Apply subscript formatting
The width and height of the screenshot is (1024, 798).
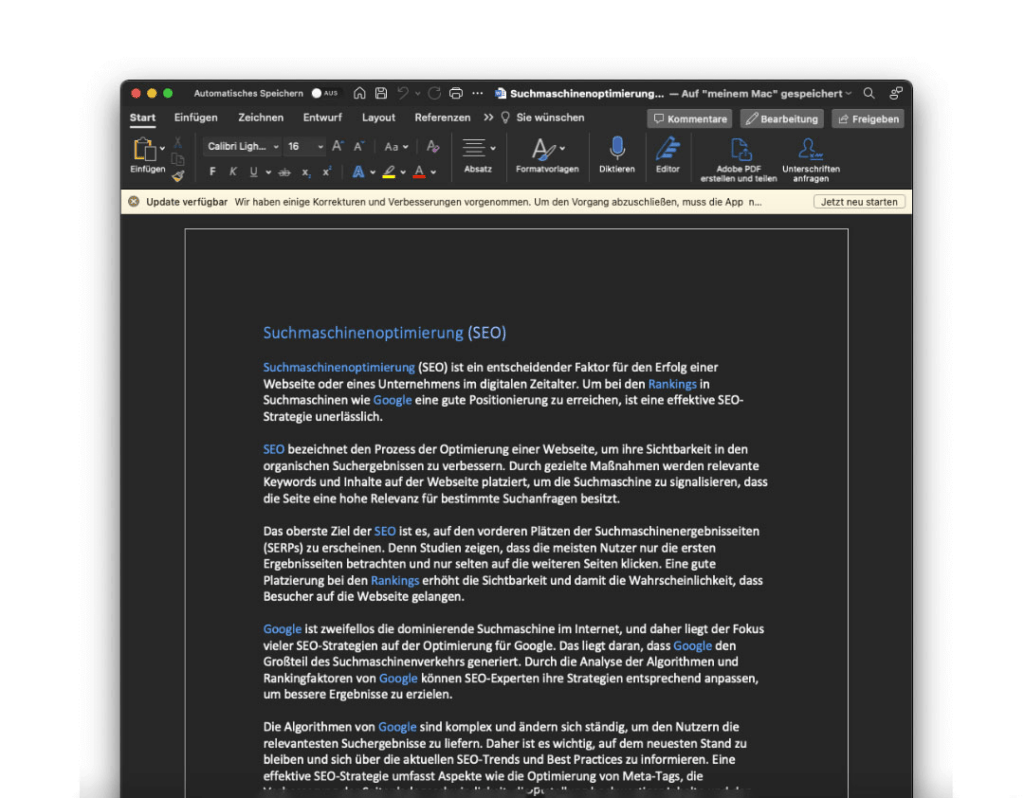click(304, 171)
